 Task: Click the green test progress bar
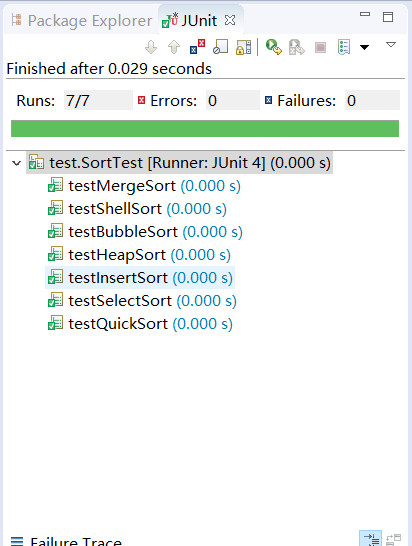click(x=205, y=128)
